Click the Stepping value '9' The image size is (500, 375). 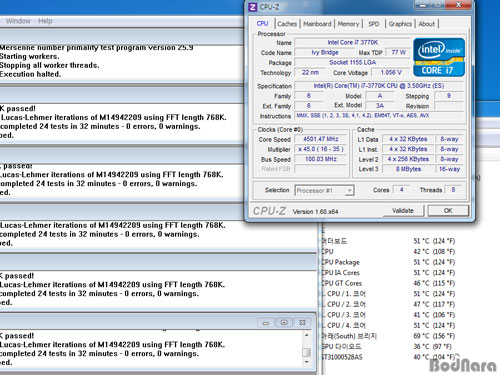449,96
